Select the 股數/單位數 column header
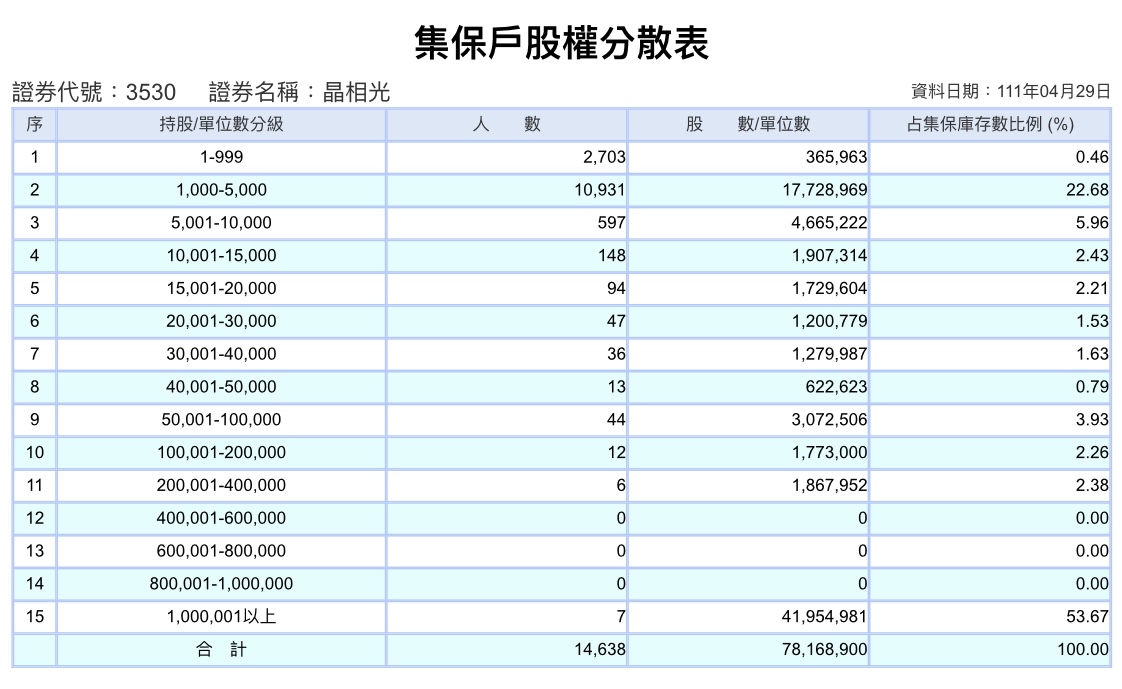This screenshot has width=1122, height=689. [748, 124]
